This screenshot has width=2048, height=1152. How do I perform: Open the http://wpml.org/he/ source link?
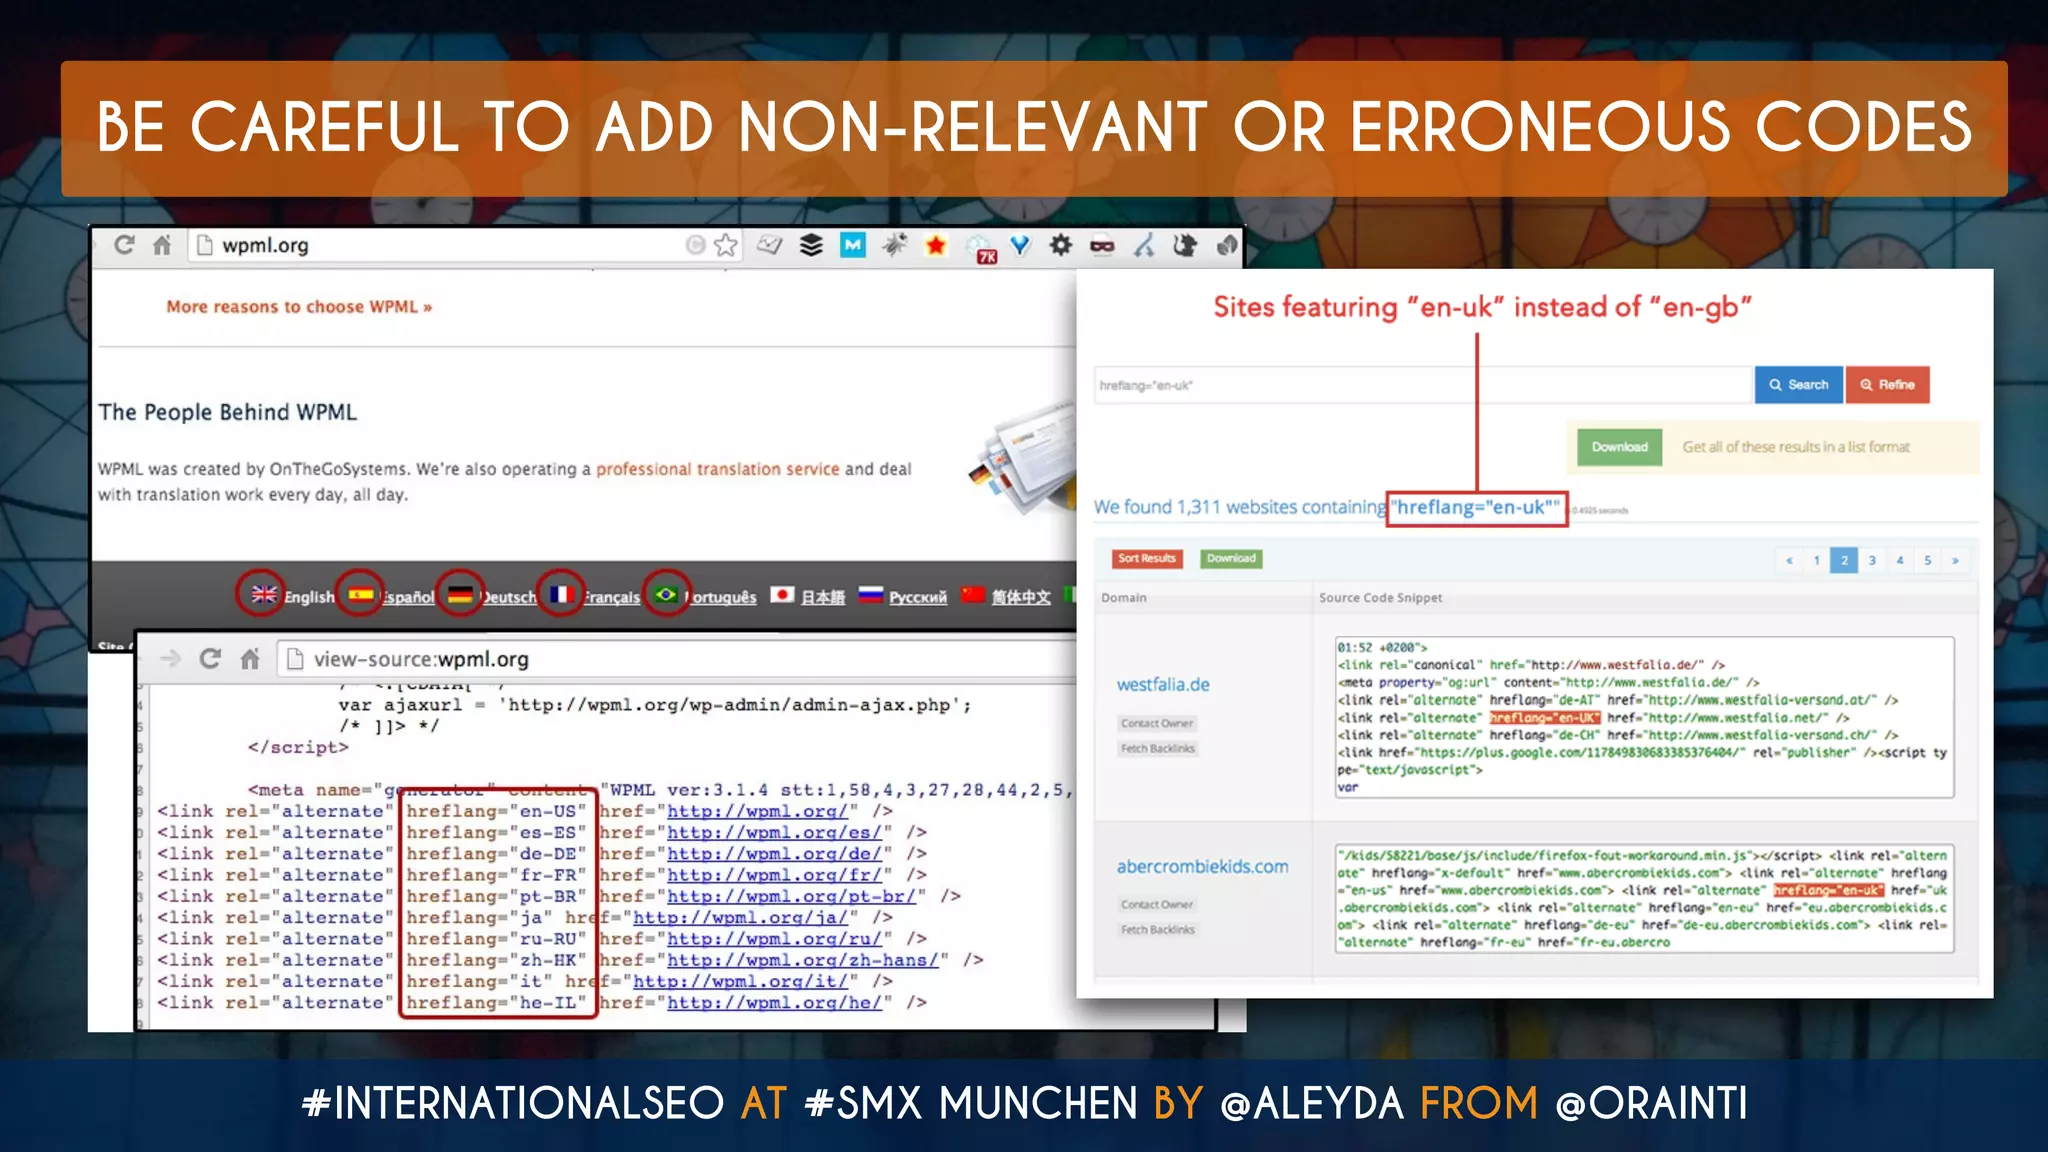pos(775,1002)
